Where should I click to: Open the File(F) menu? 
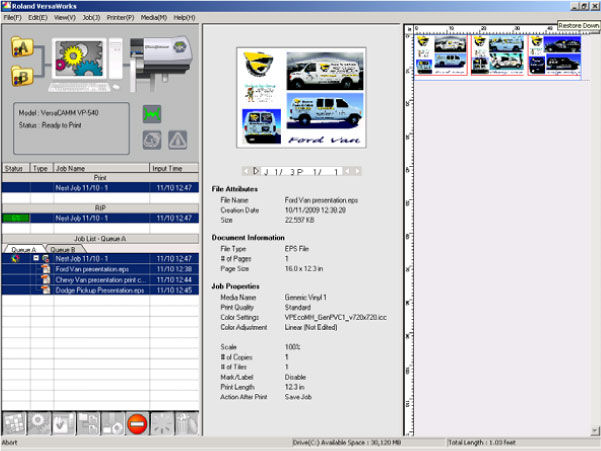coord(13,18)
